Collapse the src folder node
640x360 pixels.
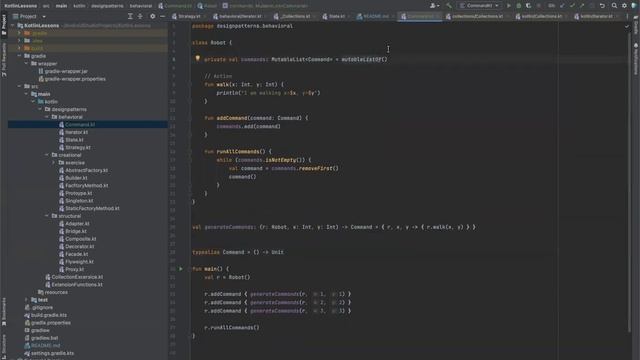[19, 86]
